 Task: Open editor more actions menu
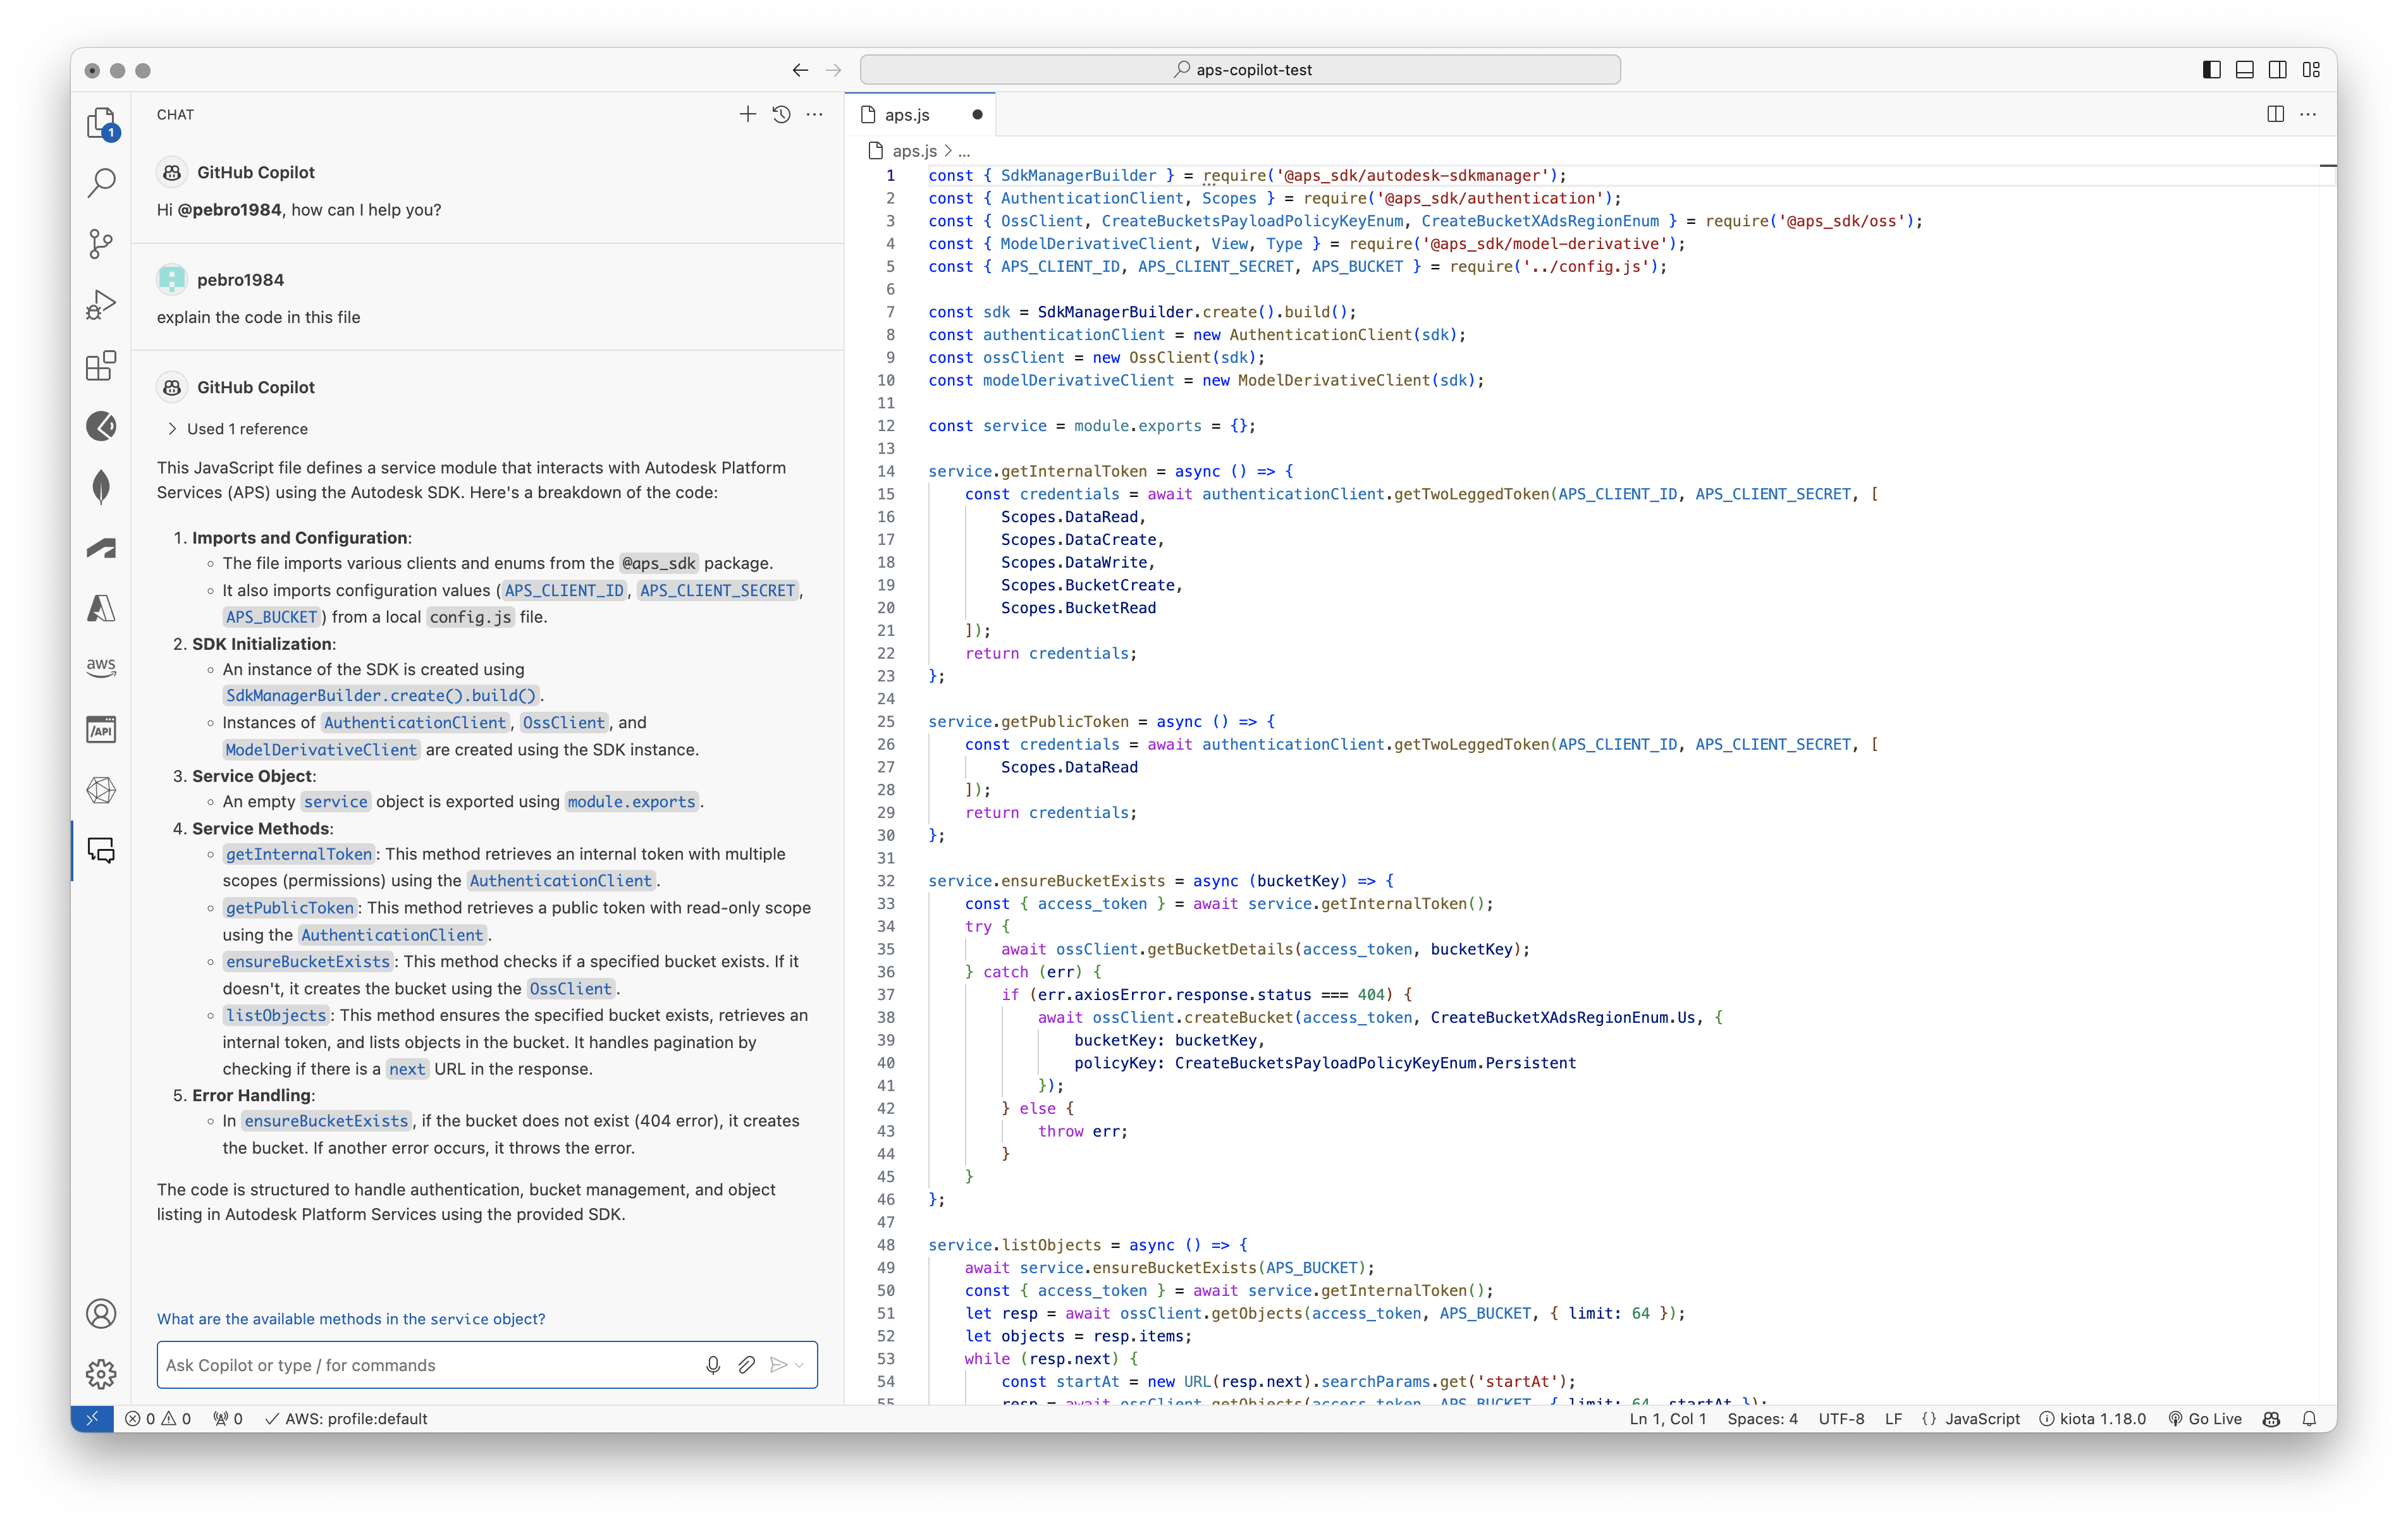point(2308,114)
